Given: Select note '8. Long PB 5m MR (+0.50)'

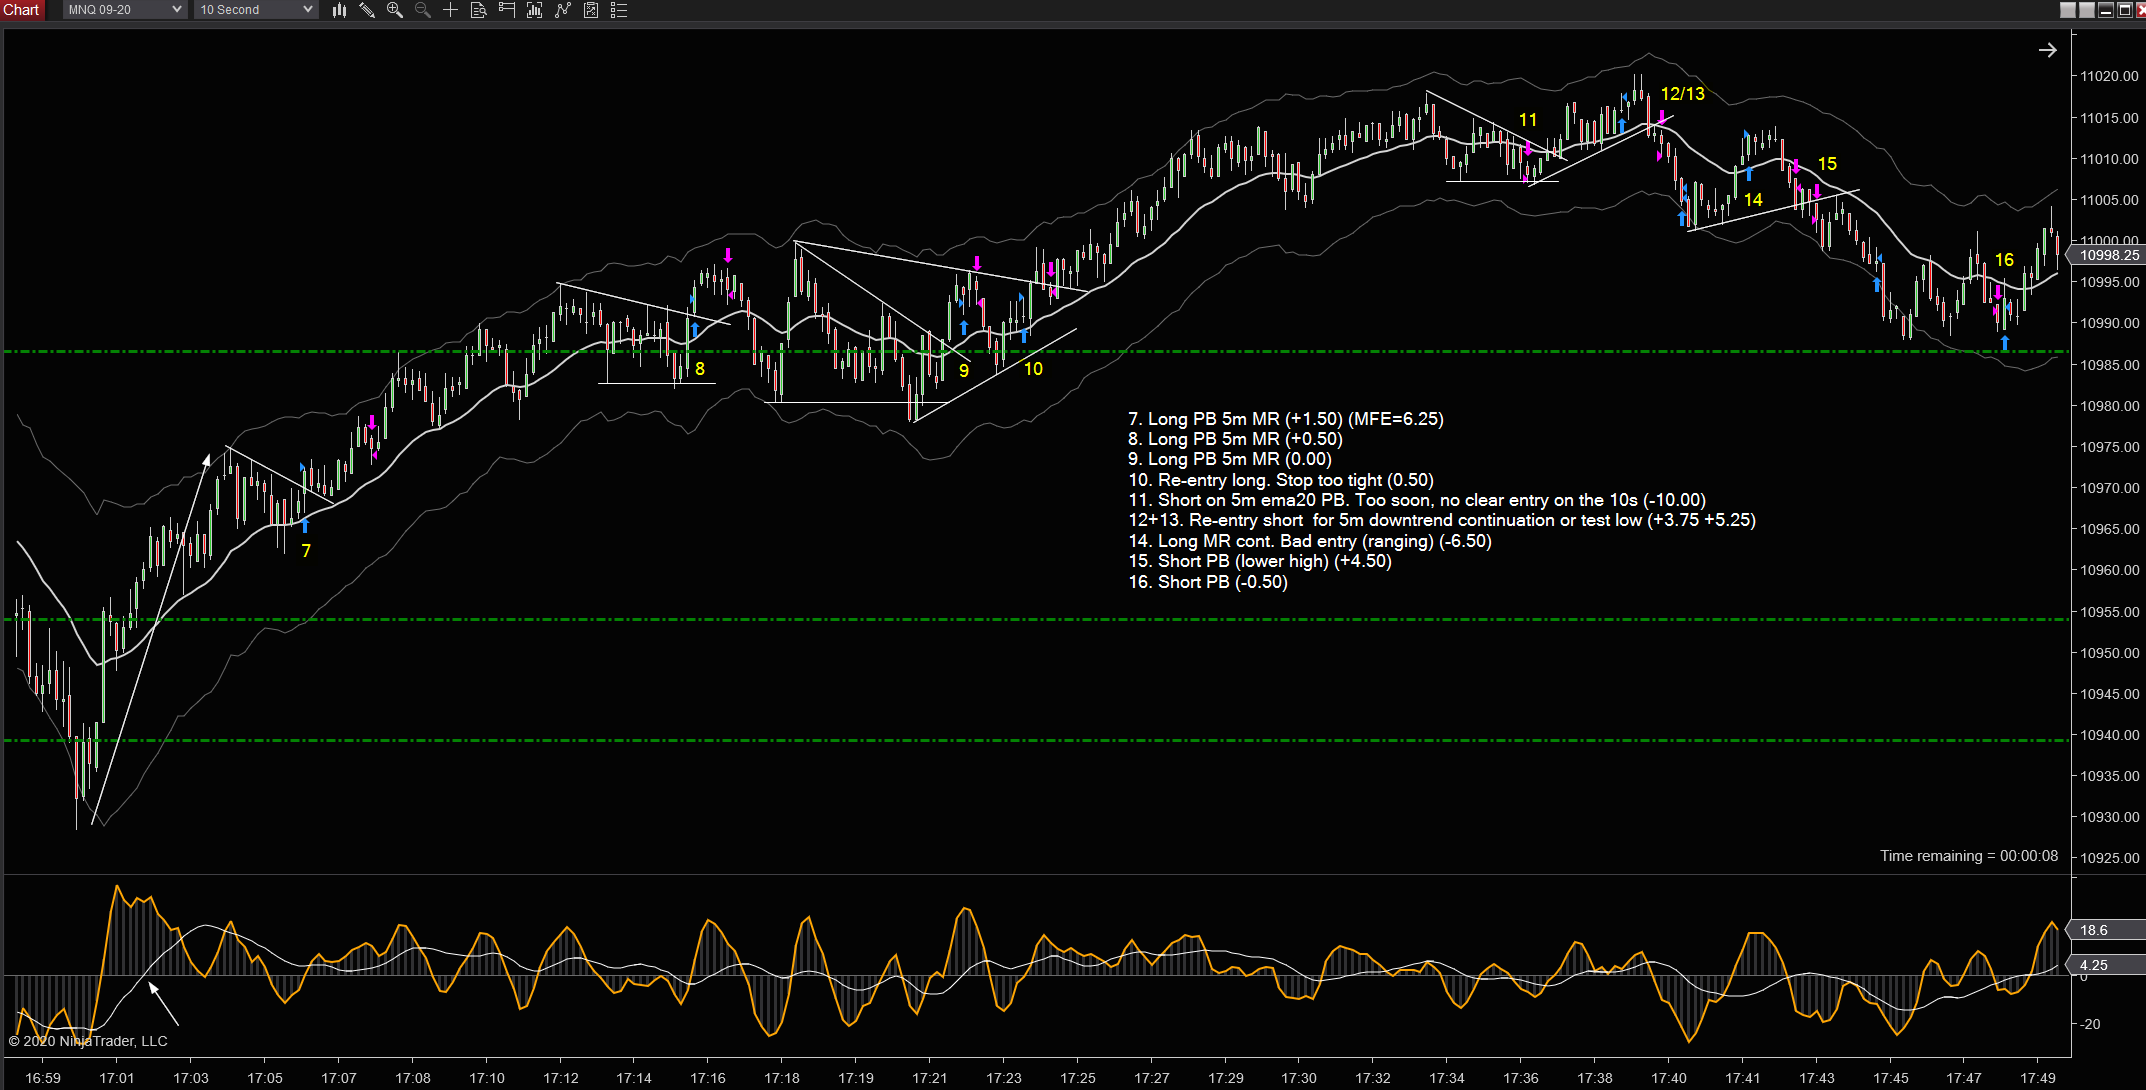Looking at the screenshot, I should (x=1235, y=439).
